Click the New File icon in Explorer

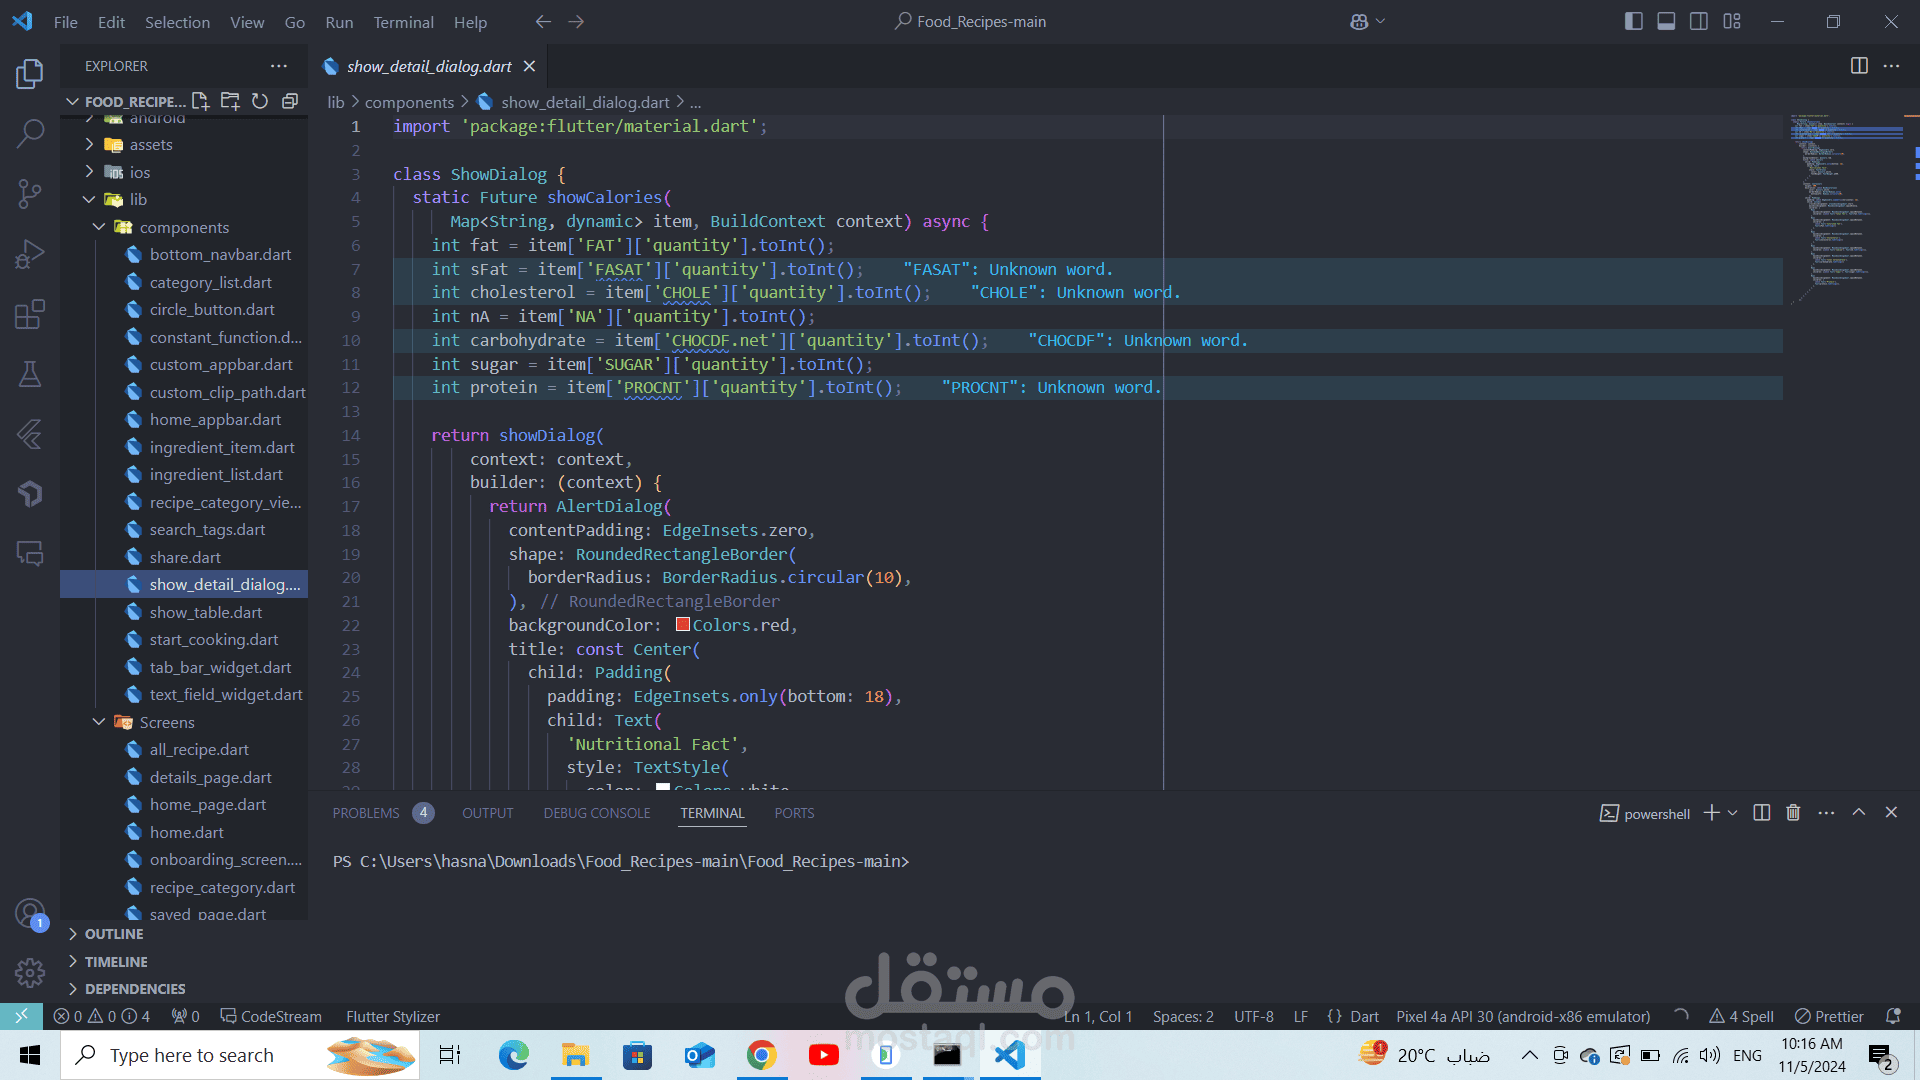200,101
